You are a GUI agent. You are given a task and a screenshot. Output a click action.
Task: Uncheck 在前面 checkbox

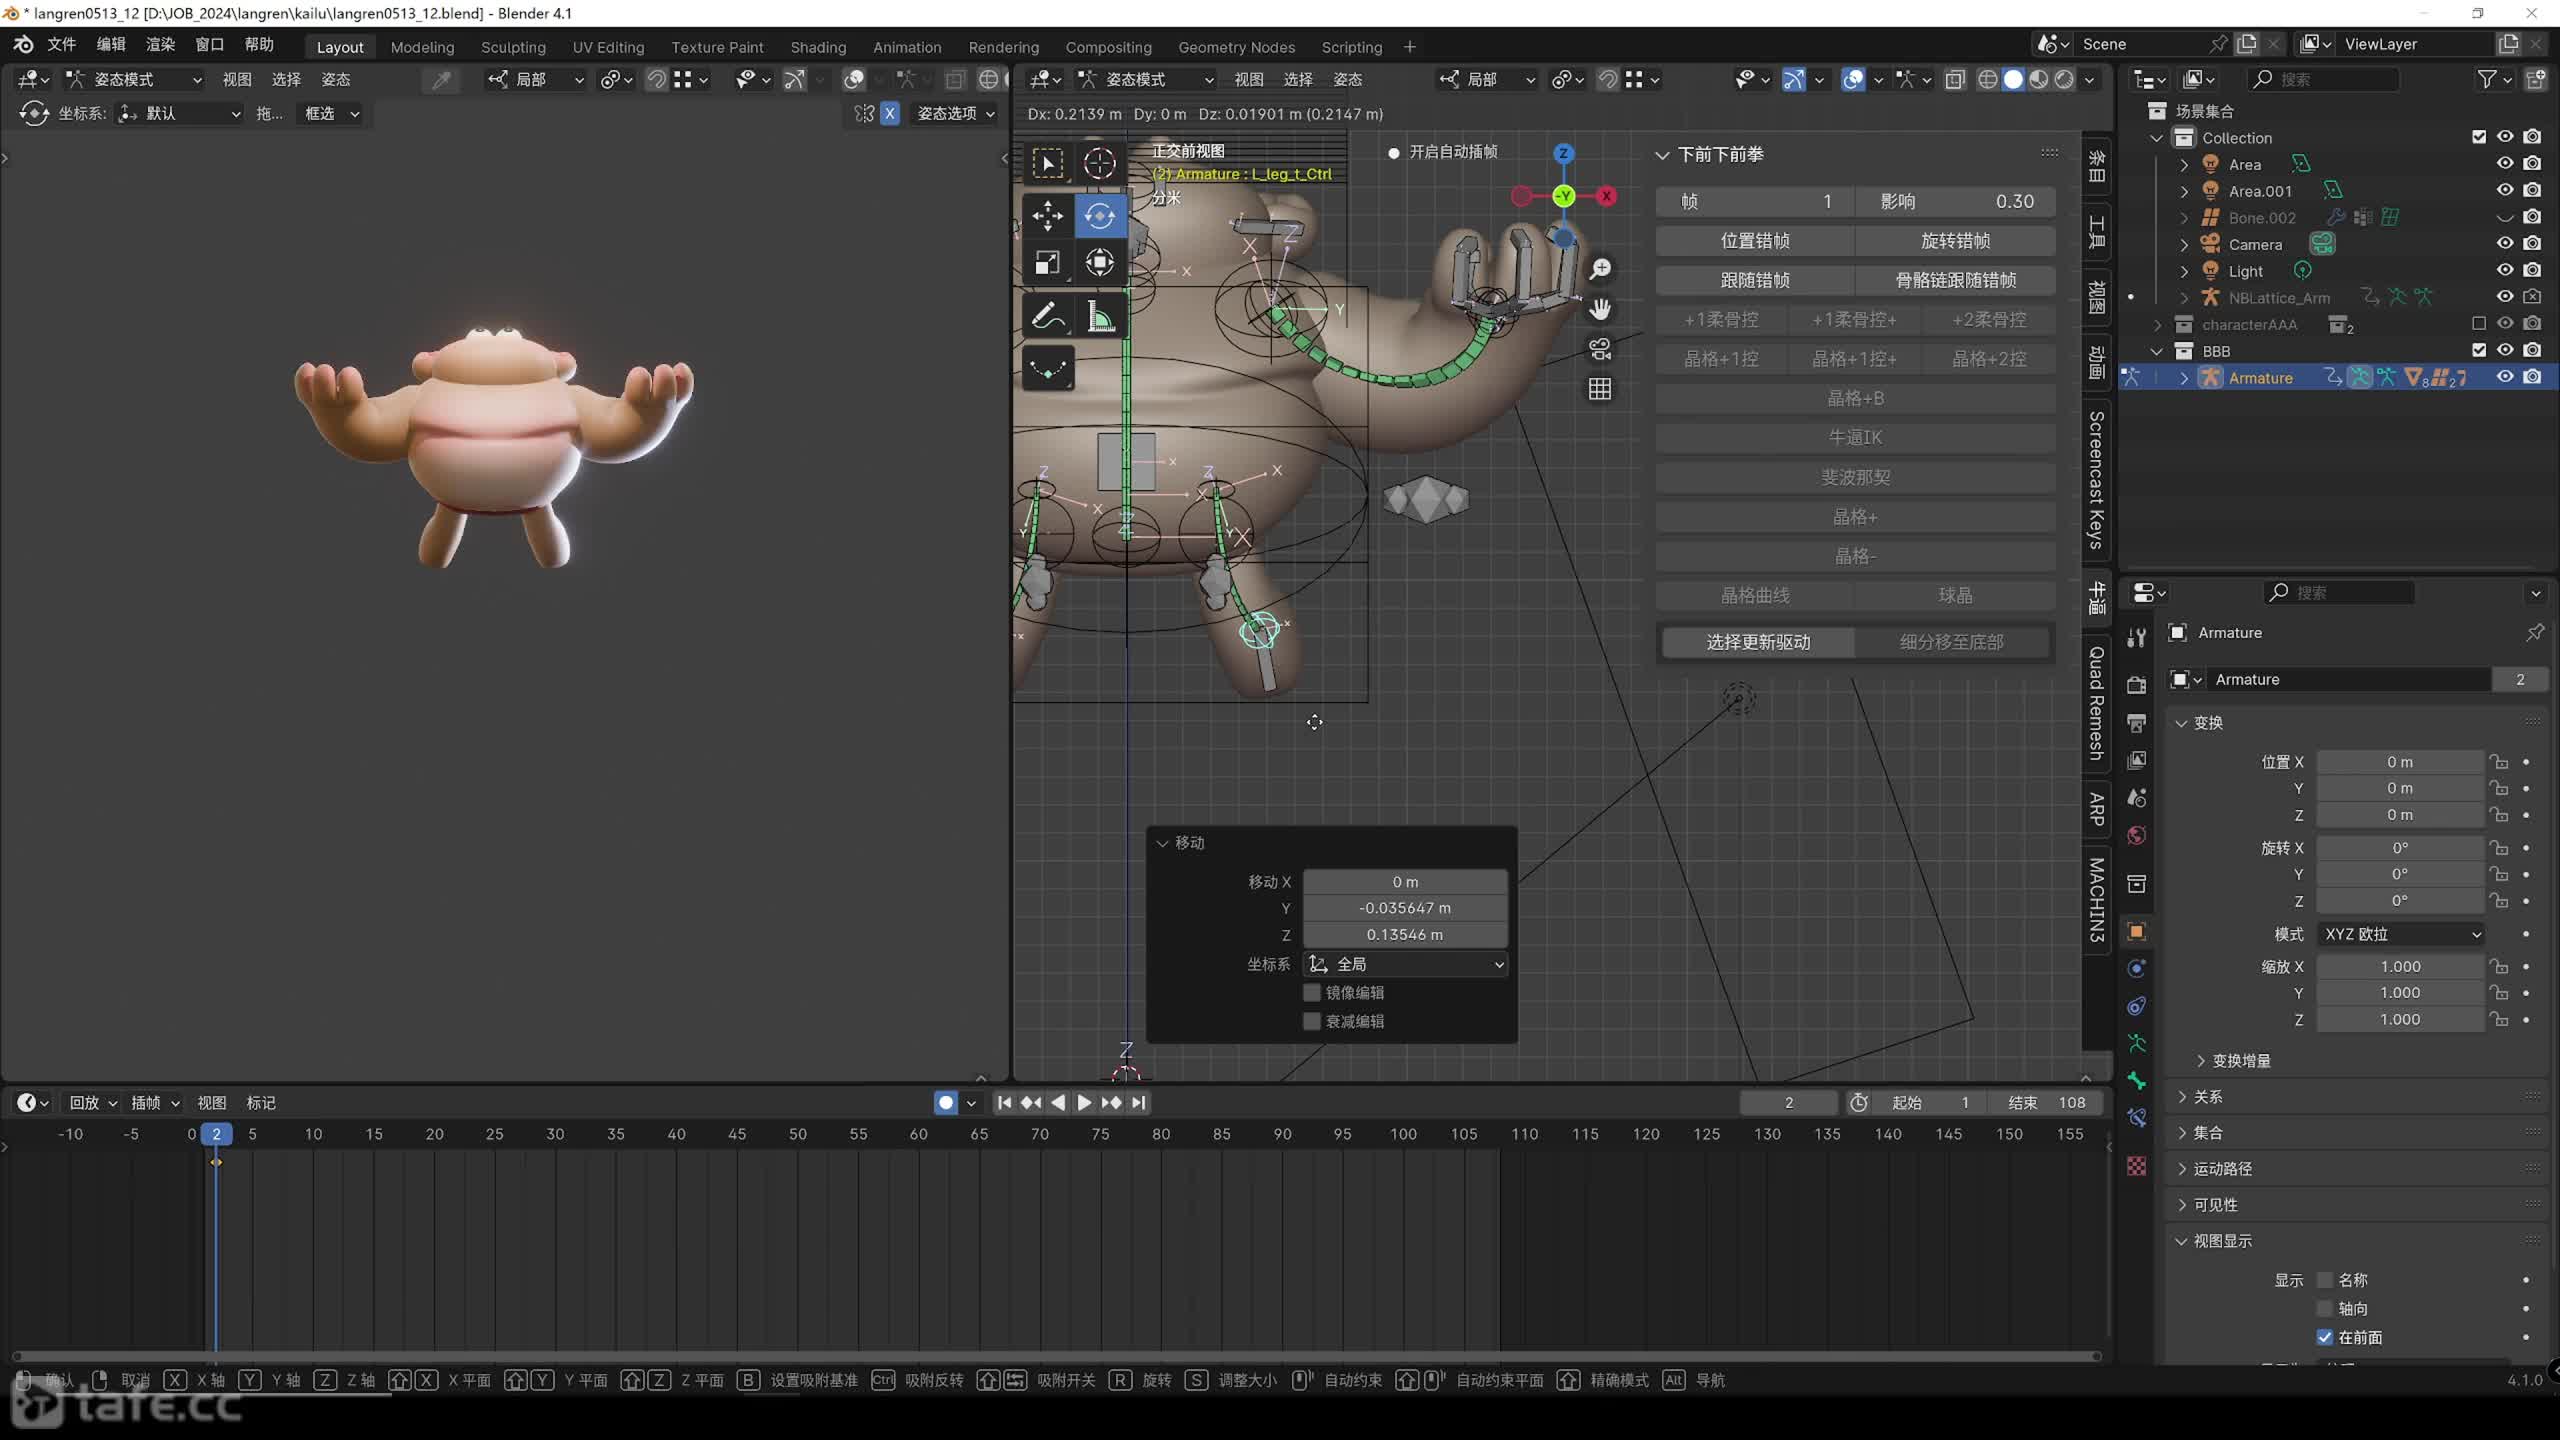tap(2325, 1337)
